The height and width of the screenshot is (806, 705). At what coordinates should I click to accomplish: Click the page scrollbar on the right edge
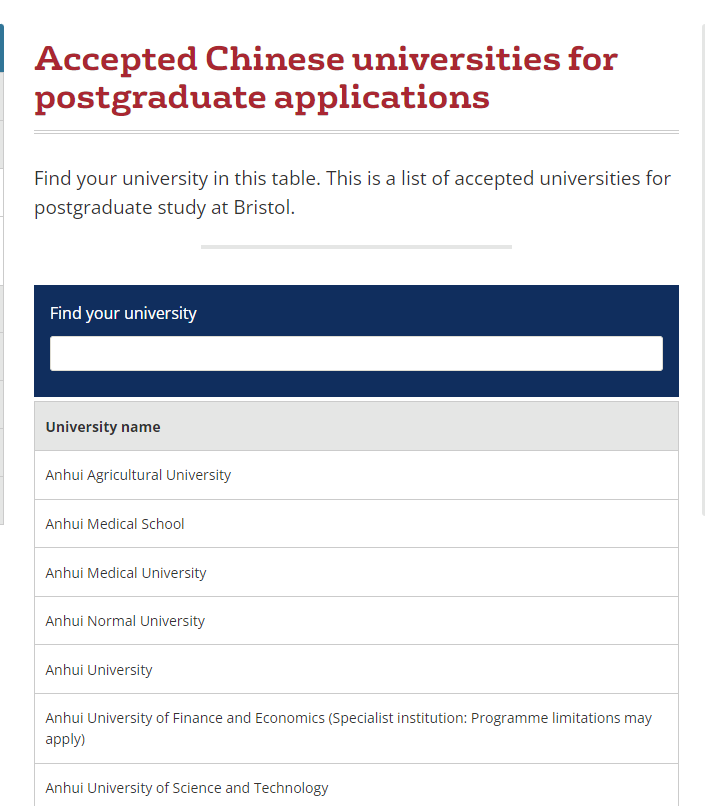pos(703,269)
